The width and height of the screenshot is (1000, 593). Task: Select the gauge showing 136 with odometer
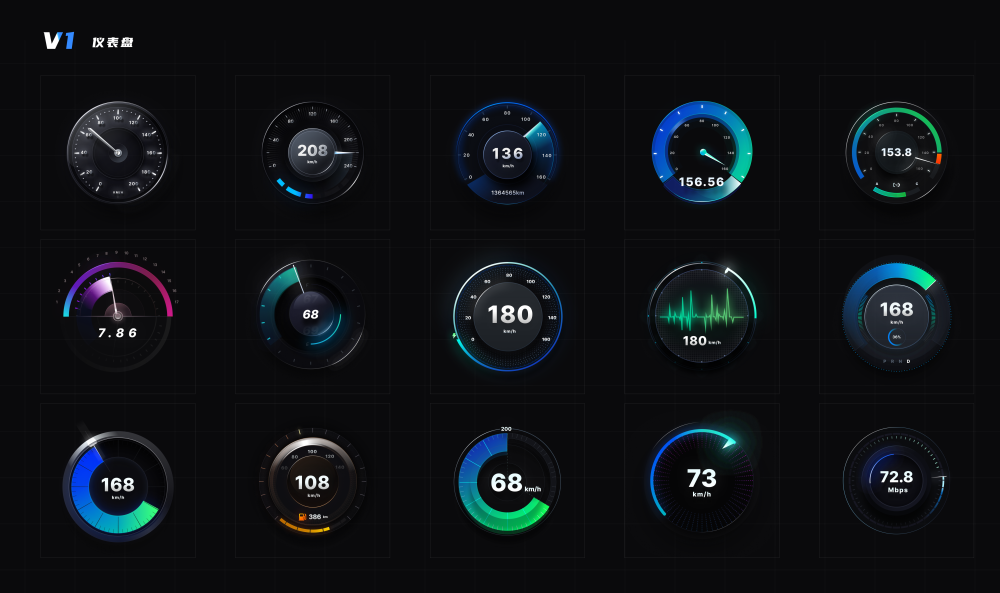pyautogui.click(x=507, y=153)
